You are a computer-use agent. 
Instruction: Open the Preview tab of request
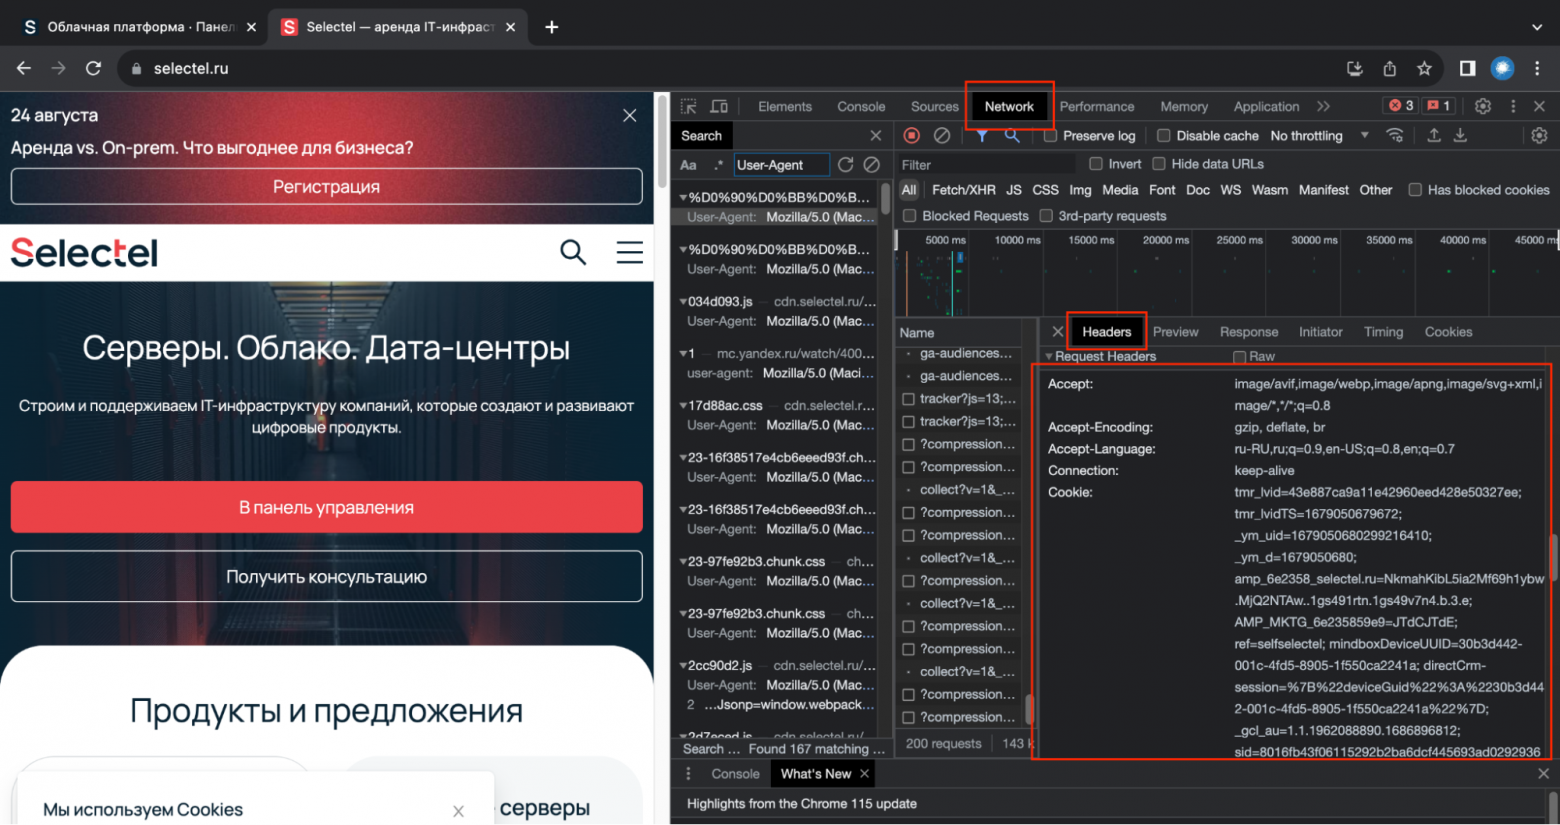[1175, 332]
